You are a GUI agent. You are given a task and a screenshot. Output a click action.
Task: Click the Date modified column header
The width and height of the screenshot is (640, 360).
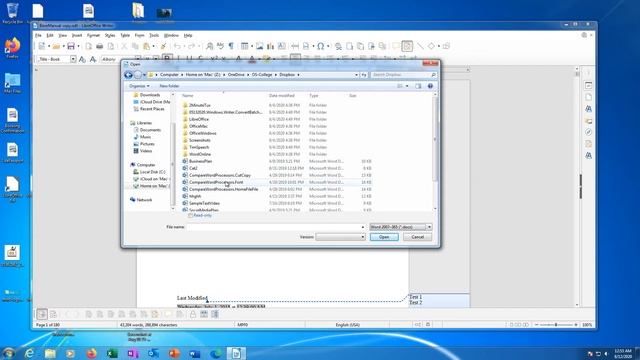pos(282,96)
